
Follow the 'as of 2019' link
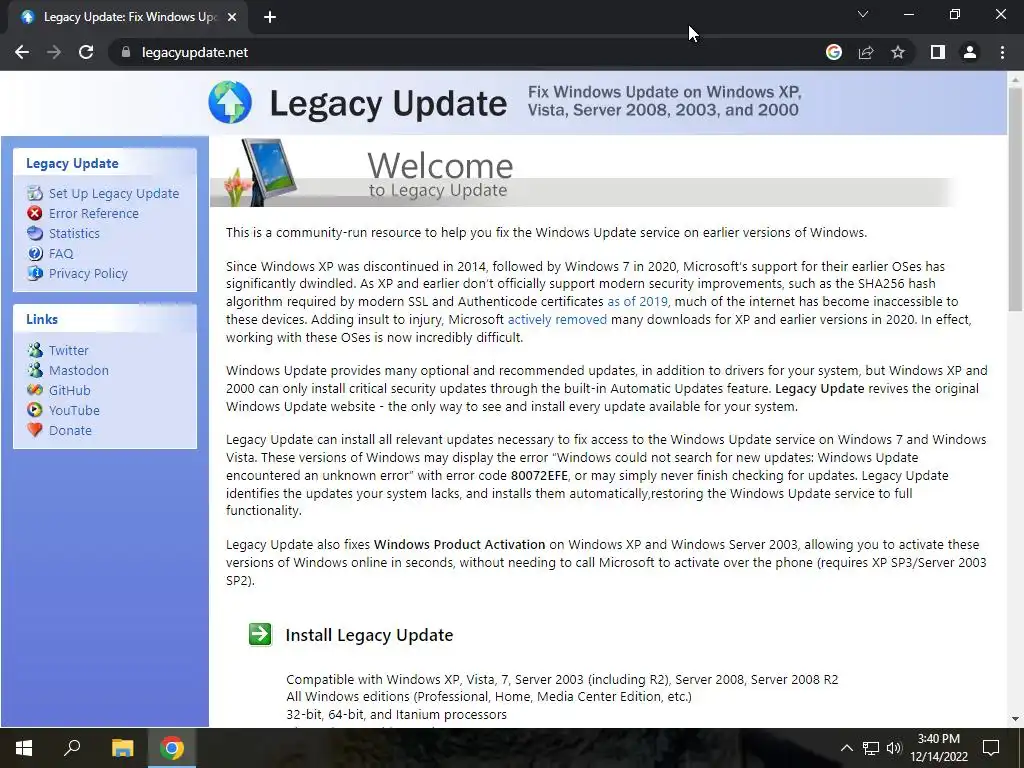coord(637,302)
